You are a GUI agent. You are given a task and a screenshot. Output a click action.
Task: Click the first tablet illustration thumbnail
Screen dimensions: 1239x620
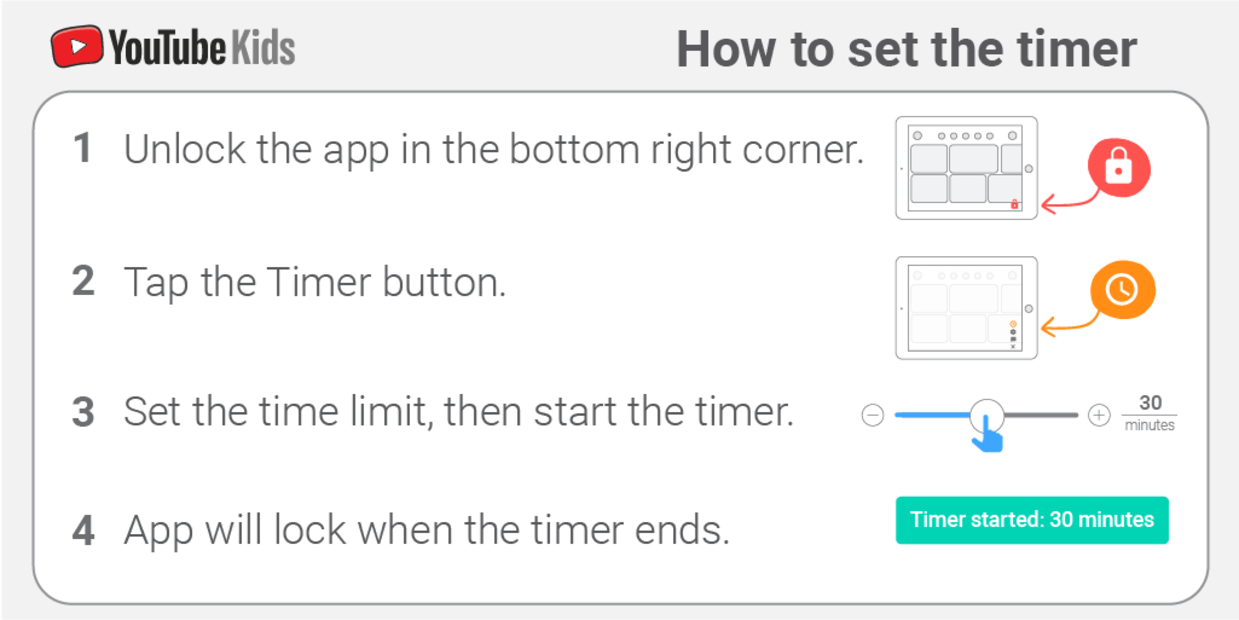[966, 168]
